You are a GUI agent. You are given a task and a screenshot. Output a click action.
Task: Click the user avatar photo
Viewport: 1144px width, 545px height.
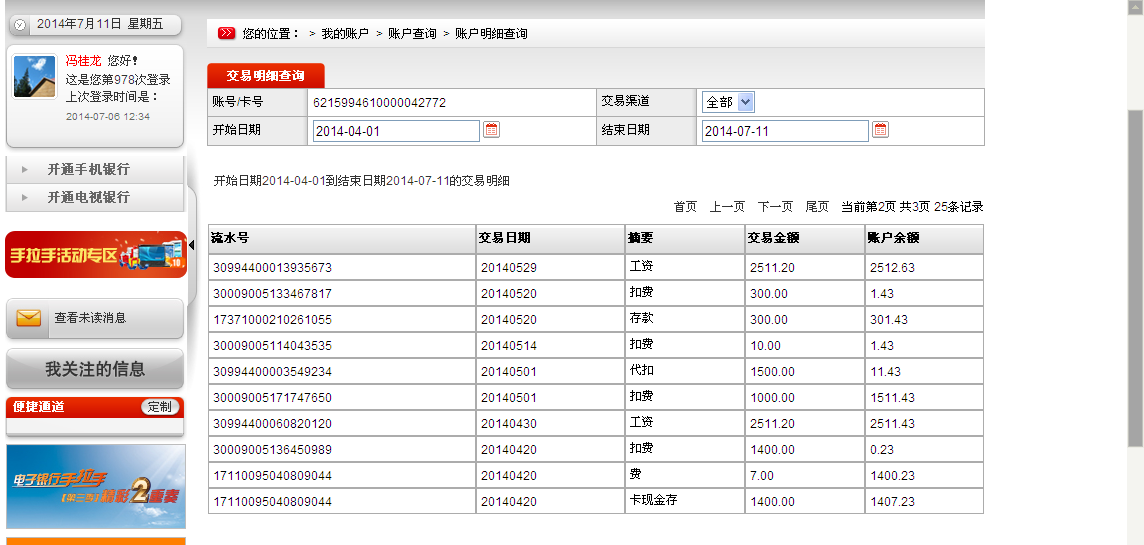[35, 77]
